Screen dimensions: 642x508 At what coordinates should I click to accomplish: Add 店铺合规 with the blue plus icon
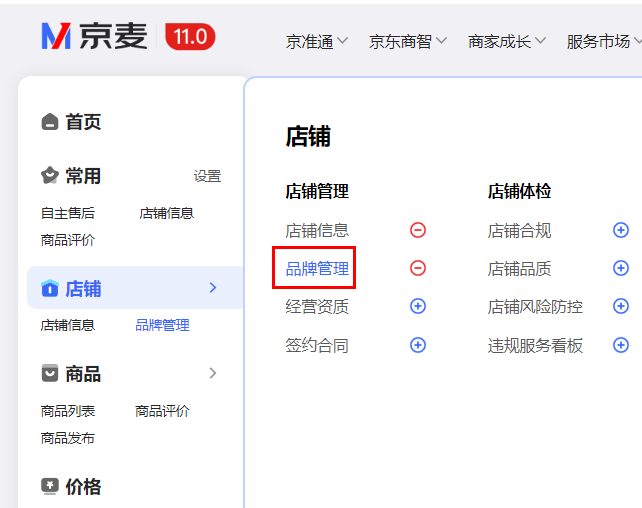click(x=621, y=230)
